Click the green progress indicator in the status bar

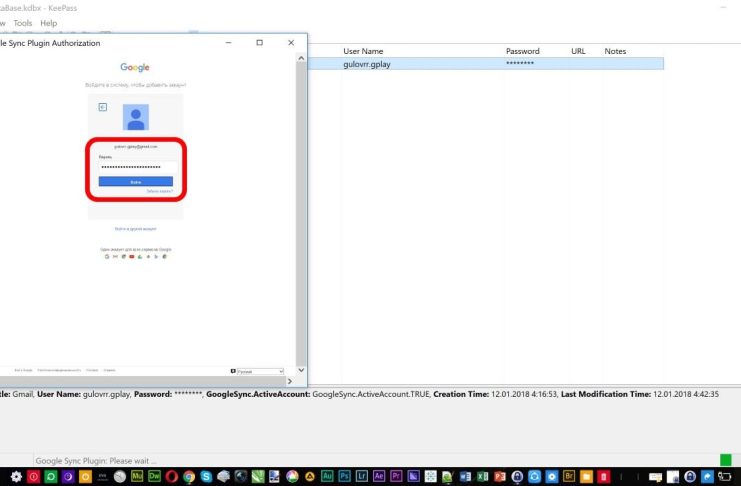point(725,460)
